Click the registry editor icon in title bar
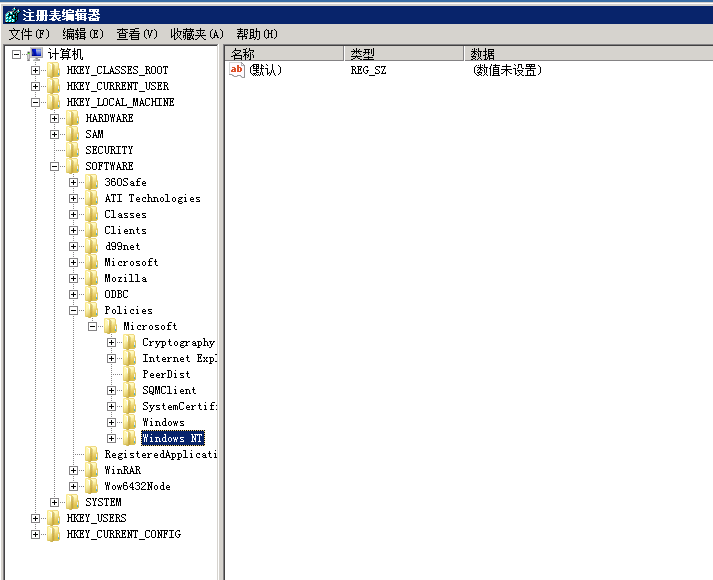This screenshot has height=580, width=713. [x=11, y=14]
